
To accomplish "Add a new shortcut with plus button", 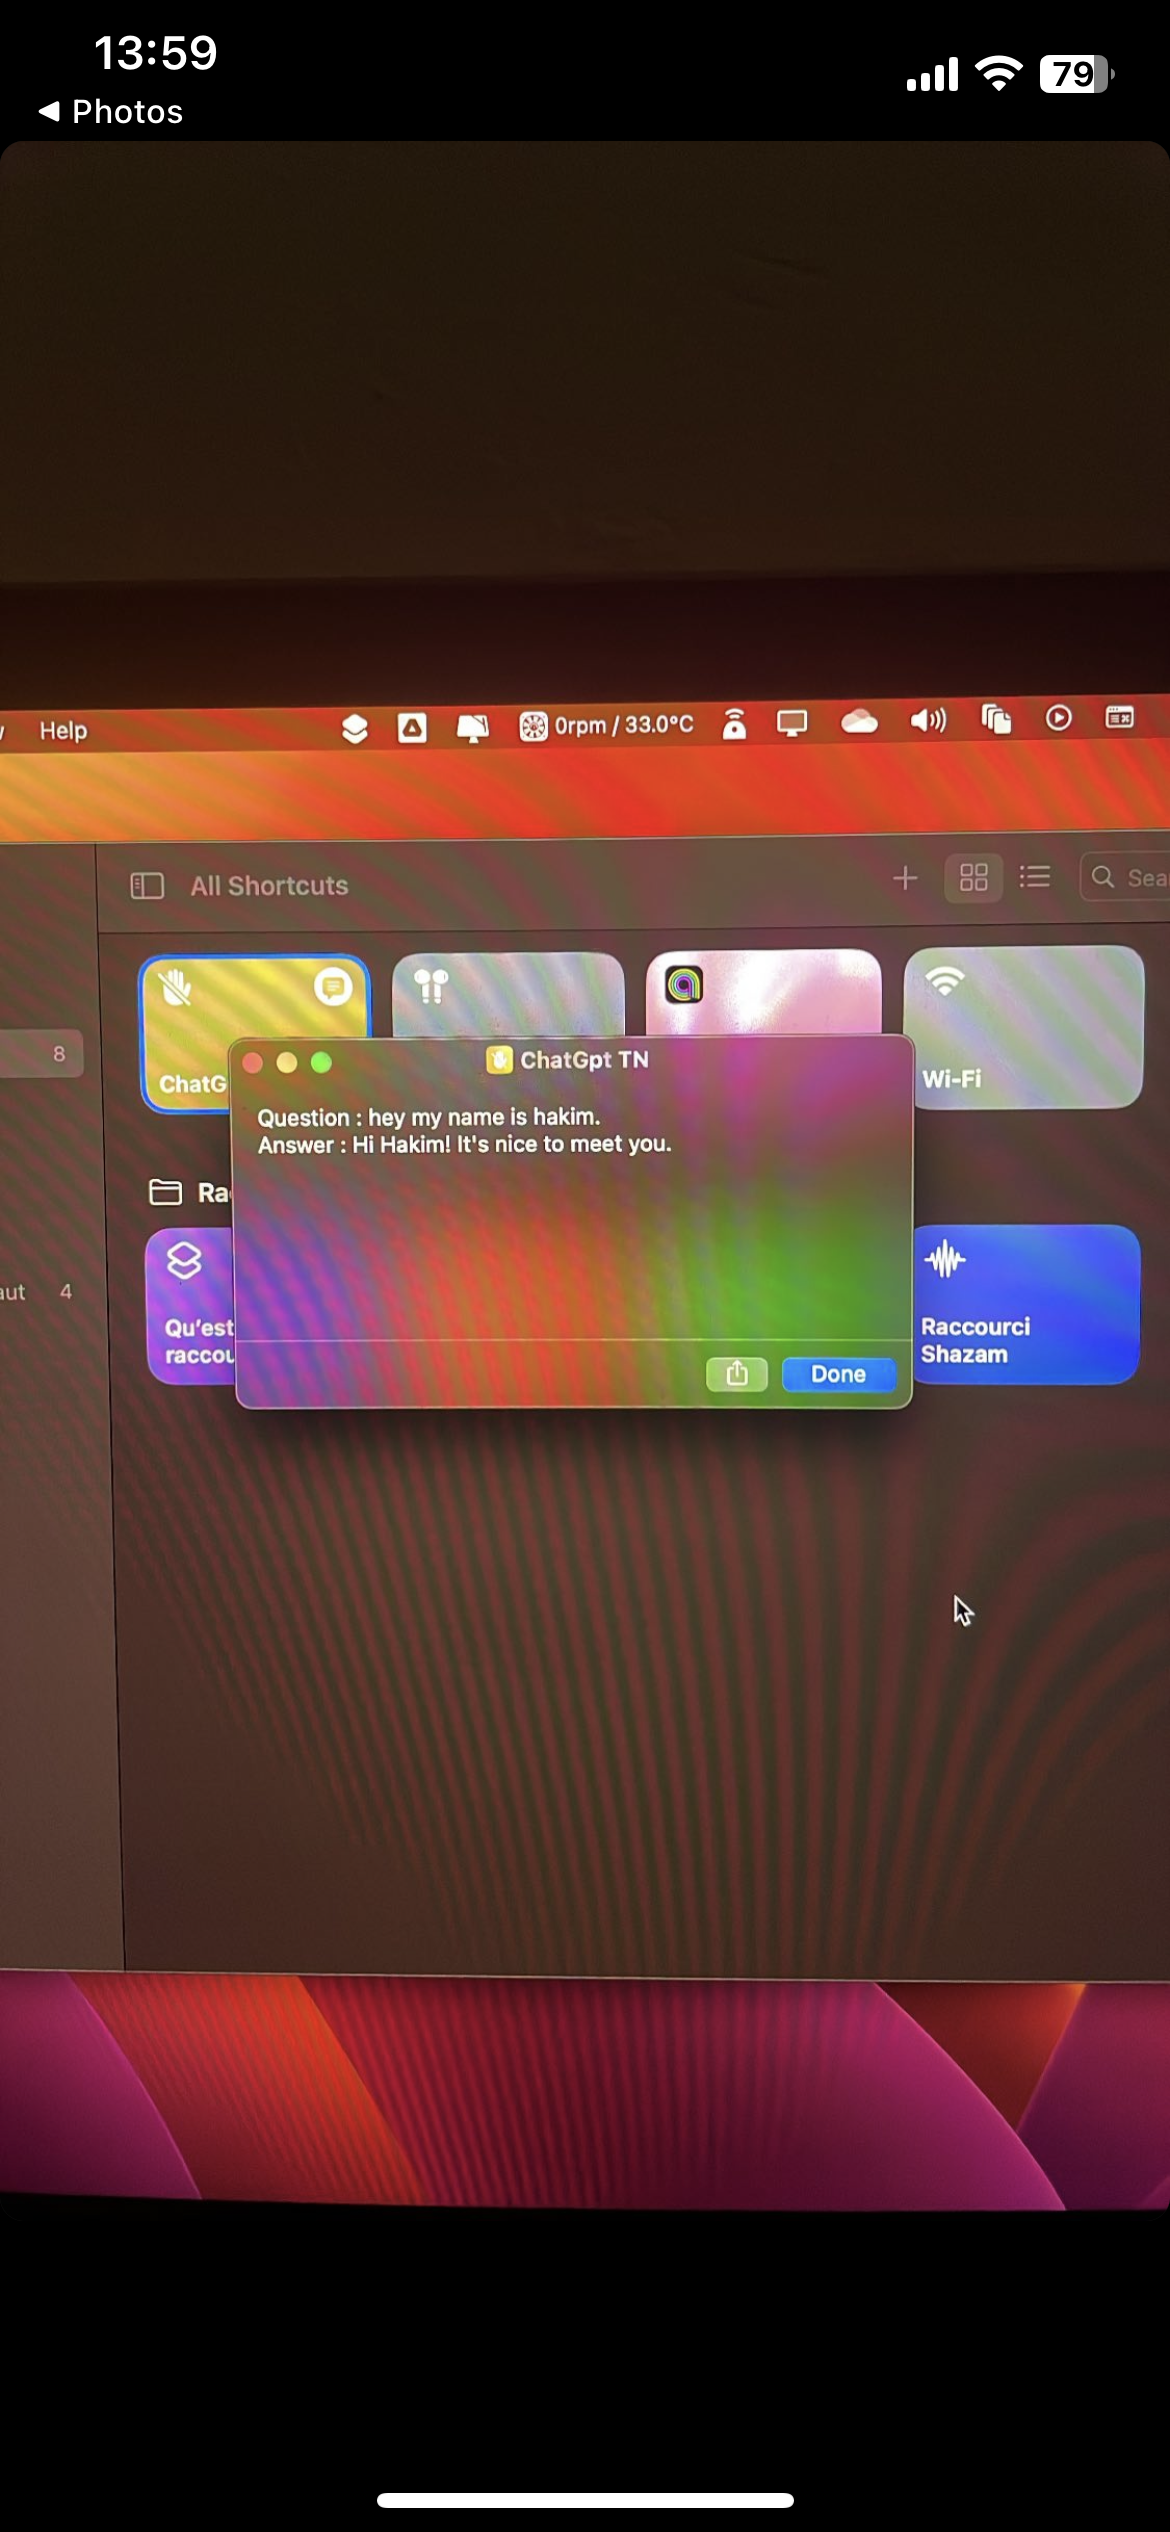I will point(905,878).
